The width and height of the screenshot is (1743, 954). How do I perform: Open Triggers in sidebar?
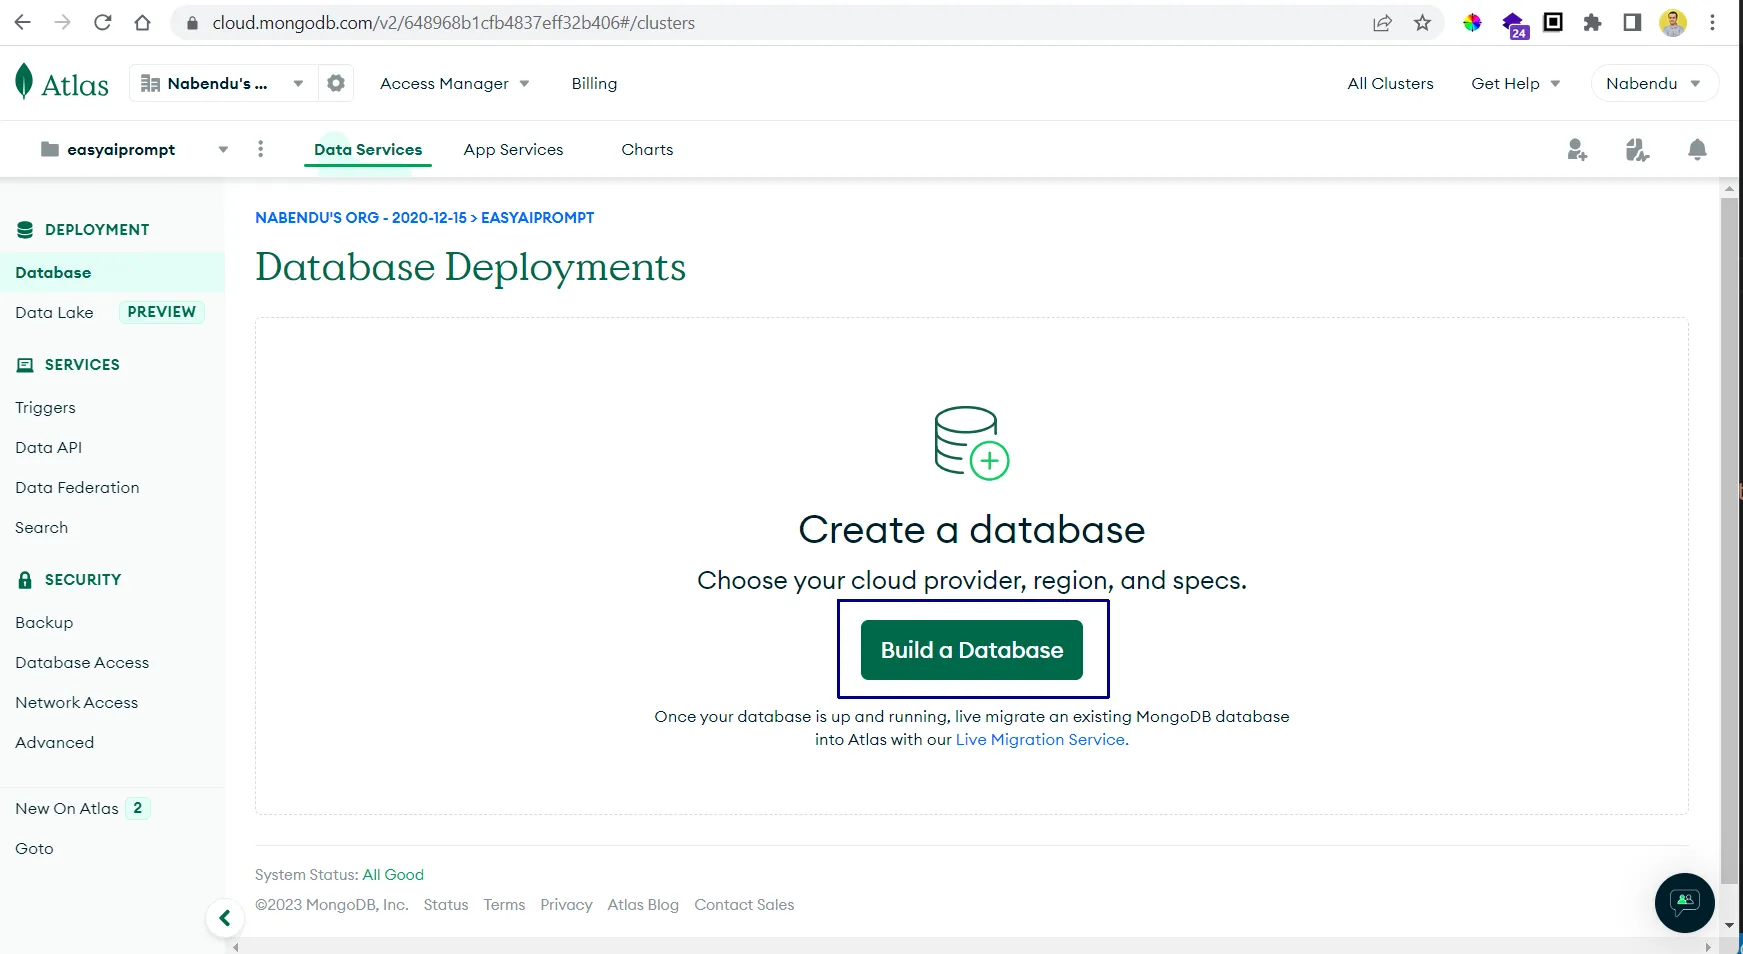pyautogui.click(x=45, y=407)
